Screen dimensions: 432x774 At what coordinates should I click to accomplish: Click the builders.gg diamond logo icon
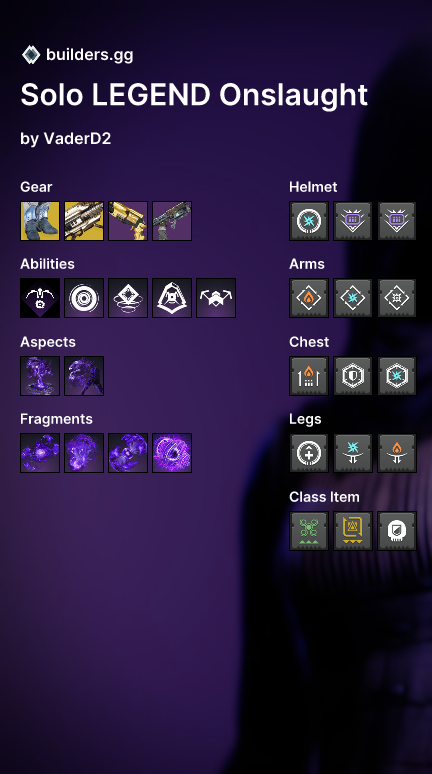point(31,54)
